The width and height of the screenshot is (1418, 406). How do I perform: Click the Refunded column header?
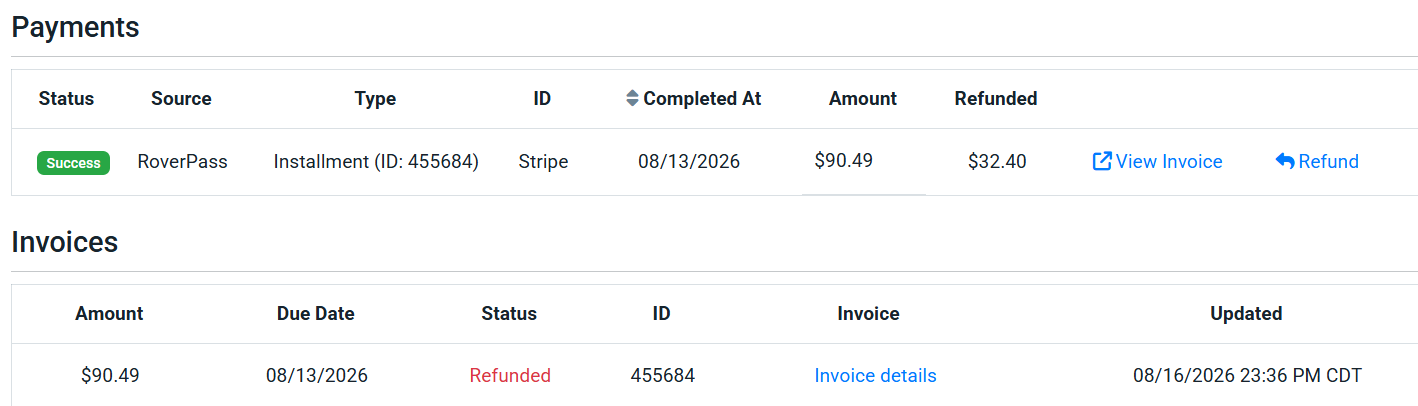click(996, 98)
